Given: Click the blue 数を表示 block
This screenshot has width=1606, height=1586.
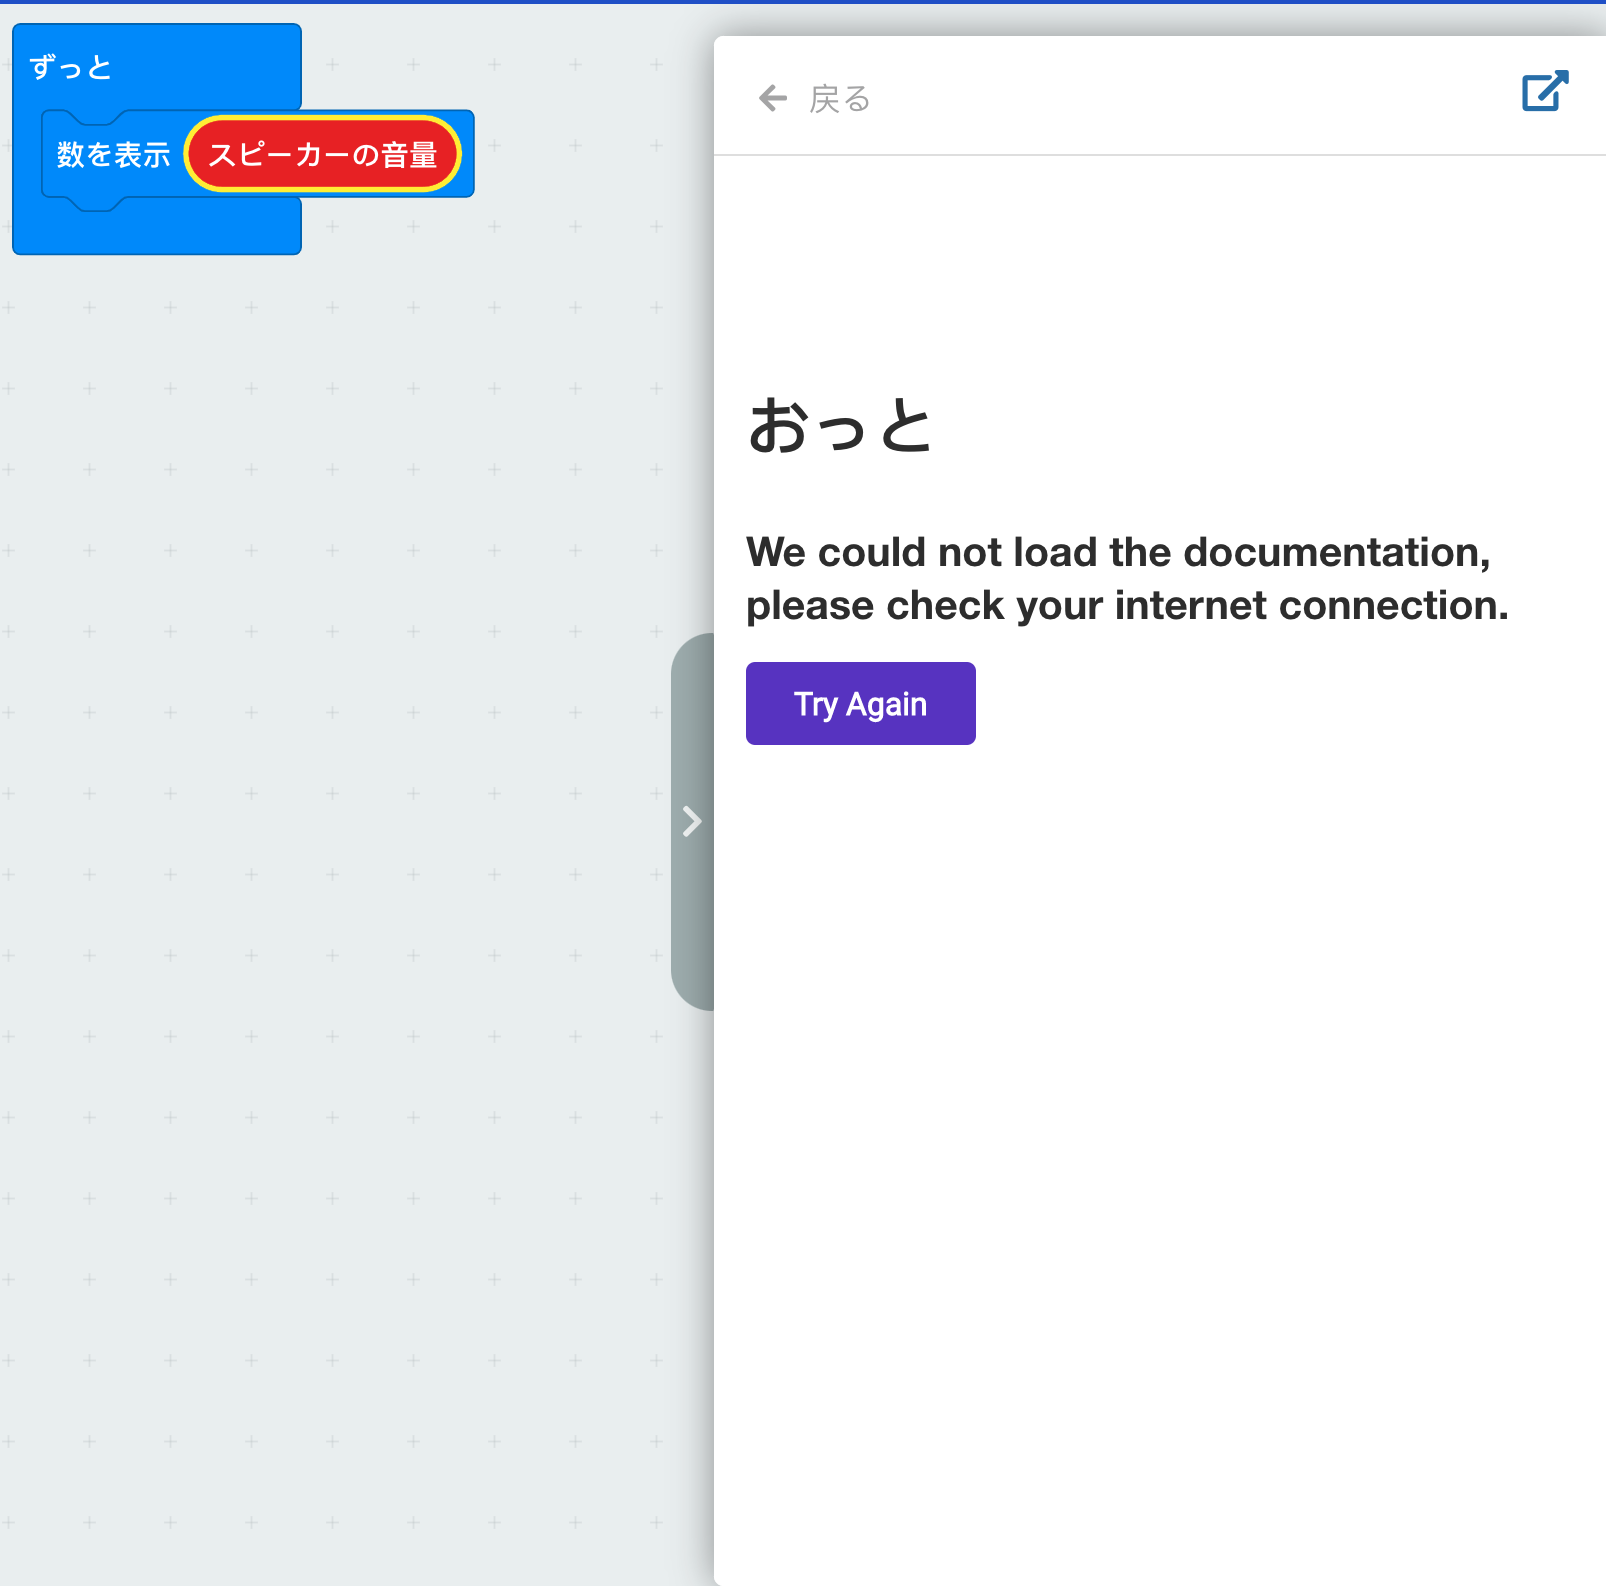Looking at the screenshot, I should (x=112, y=154).
